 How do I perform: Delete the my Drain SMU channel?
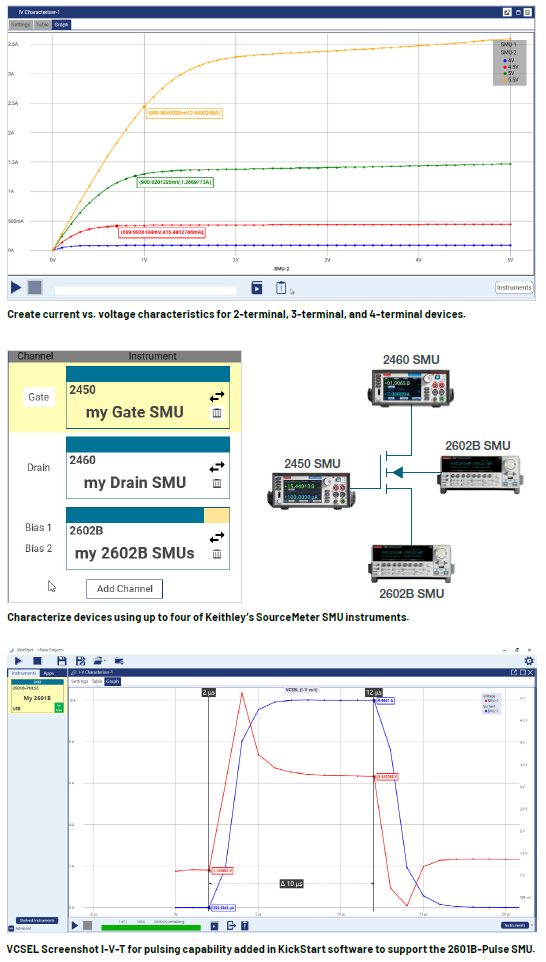tap(217, 483)
